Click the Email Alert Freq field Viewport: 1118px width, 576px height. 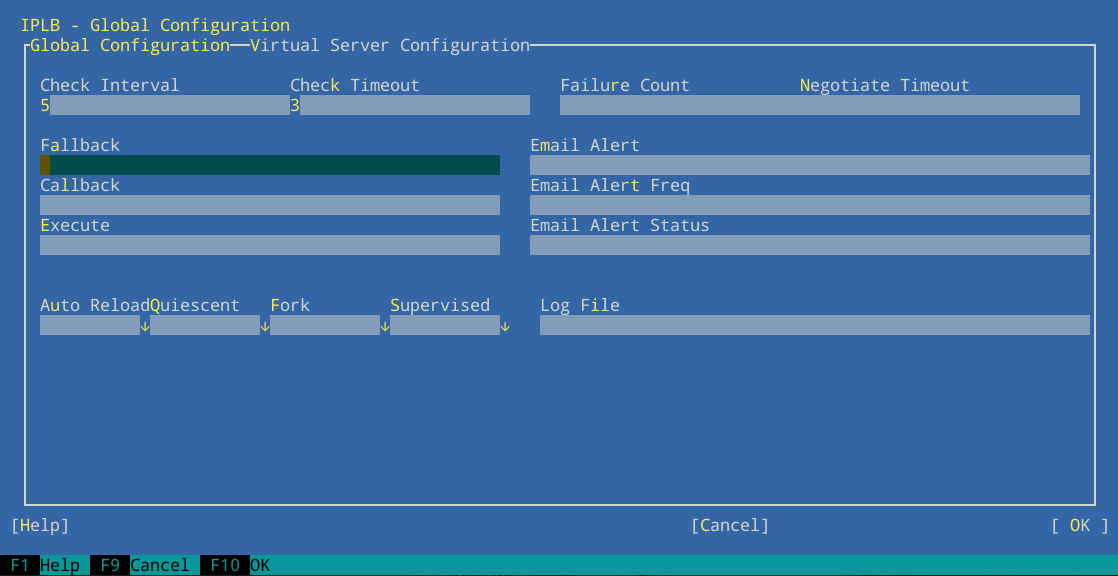pyautogui.click(x=809, y=205)
